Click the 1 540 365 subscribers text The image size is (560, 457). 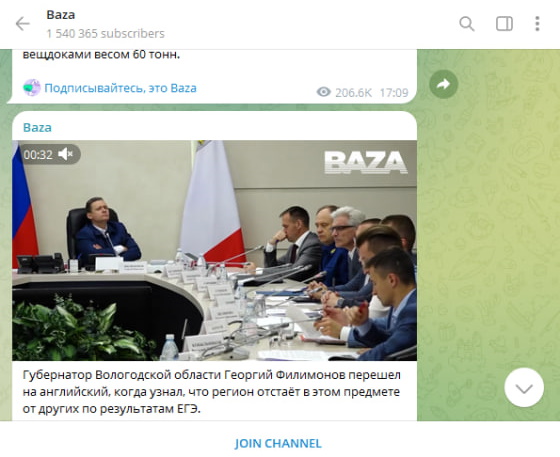pyautogui.click(x=105, y=34)
